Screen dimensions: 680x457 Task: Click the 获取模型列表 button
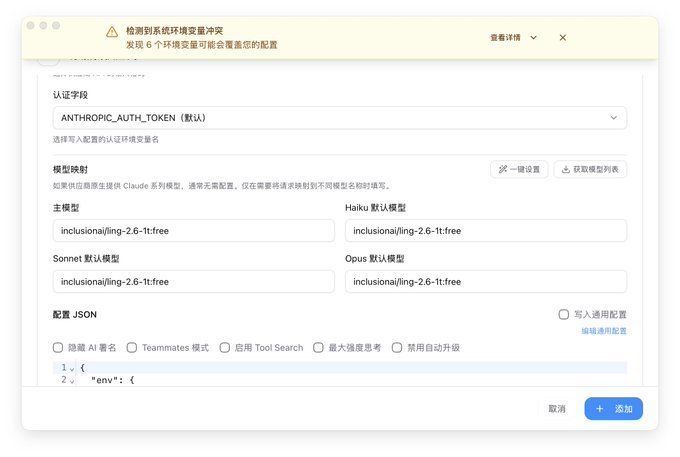590,170
